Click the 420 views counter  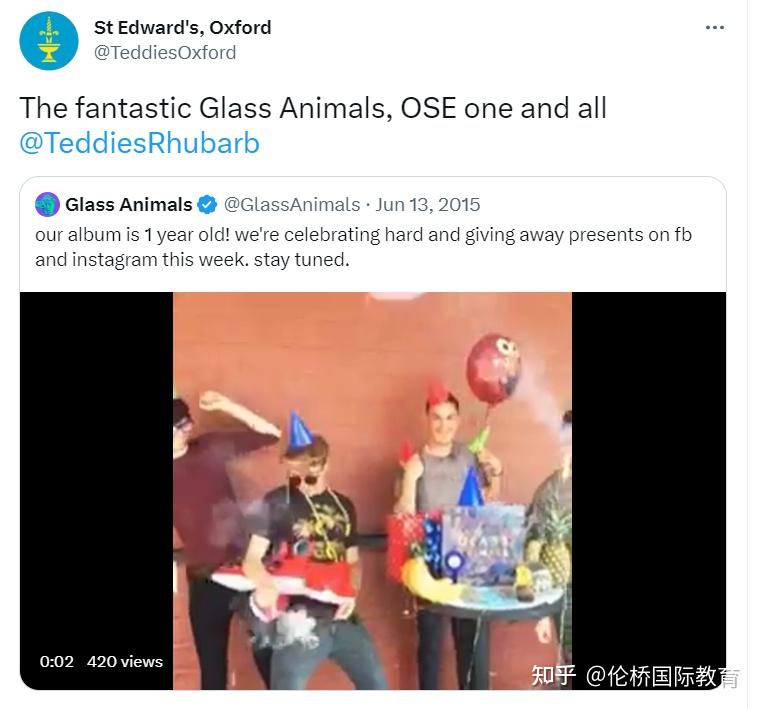[125, 662]
